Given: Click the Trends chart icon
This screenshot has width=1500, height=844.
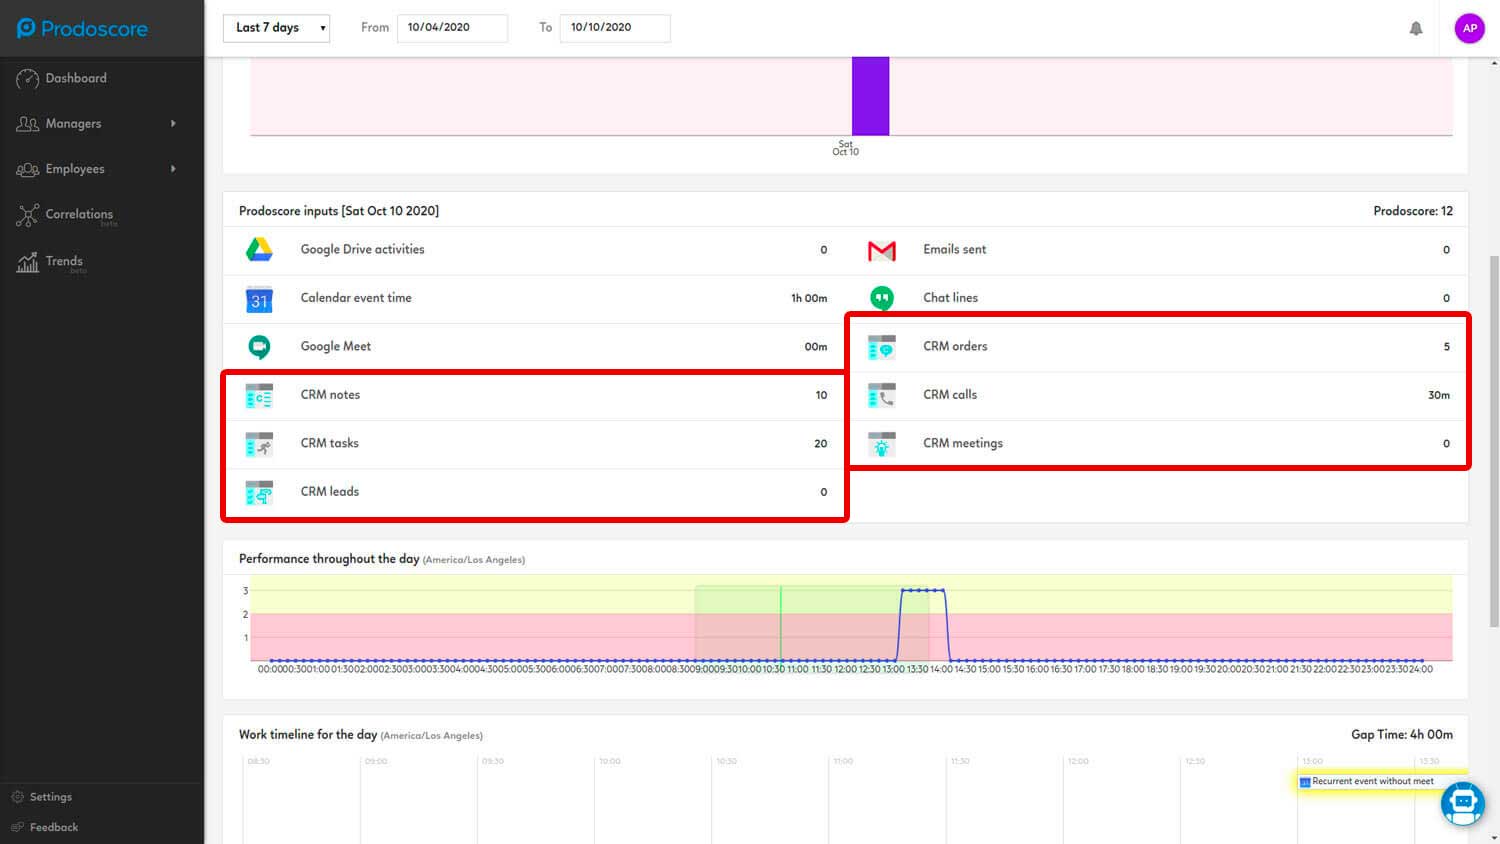Looking at the screenshot, I should click(27, 263).
